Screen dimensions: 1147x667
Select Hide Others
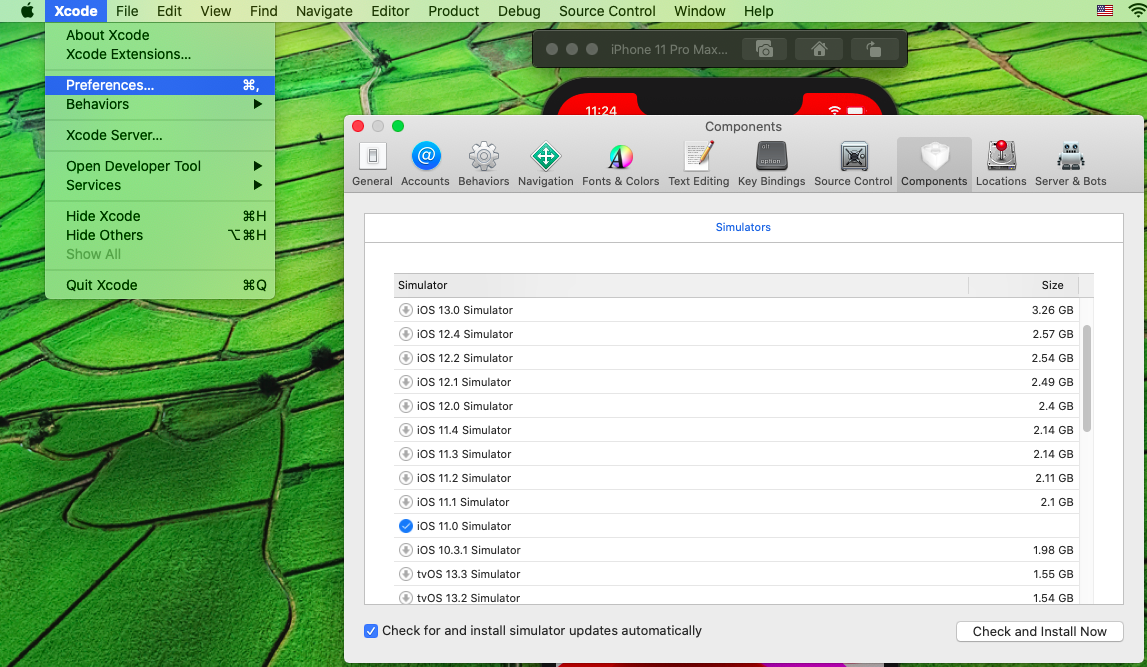point(159,235)
